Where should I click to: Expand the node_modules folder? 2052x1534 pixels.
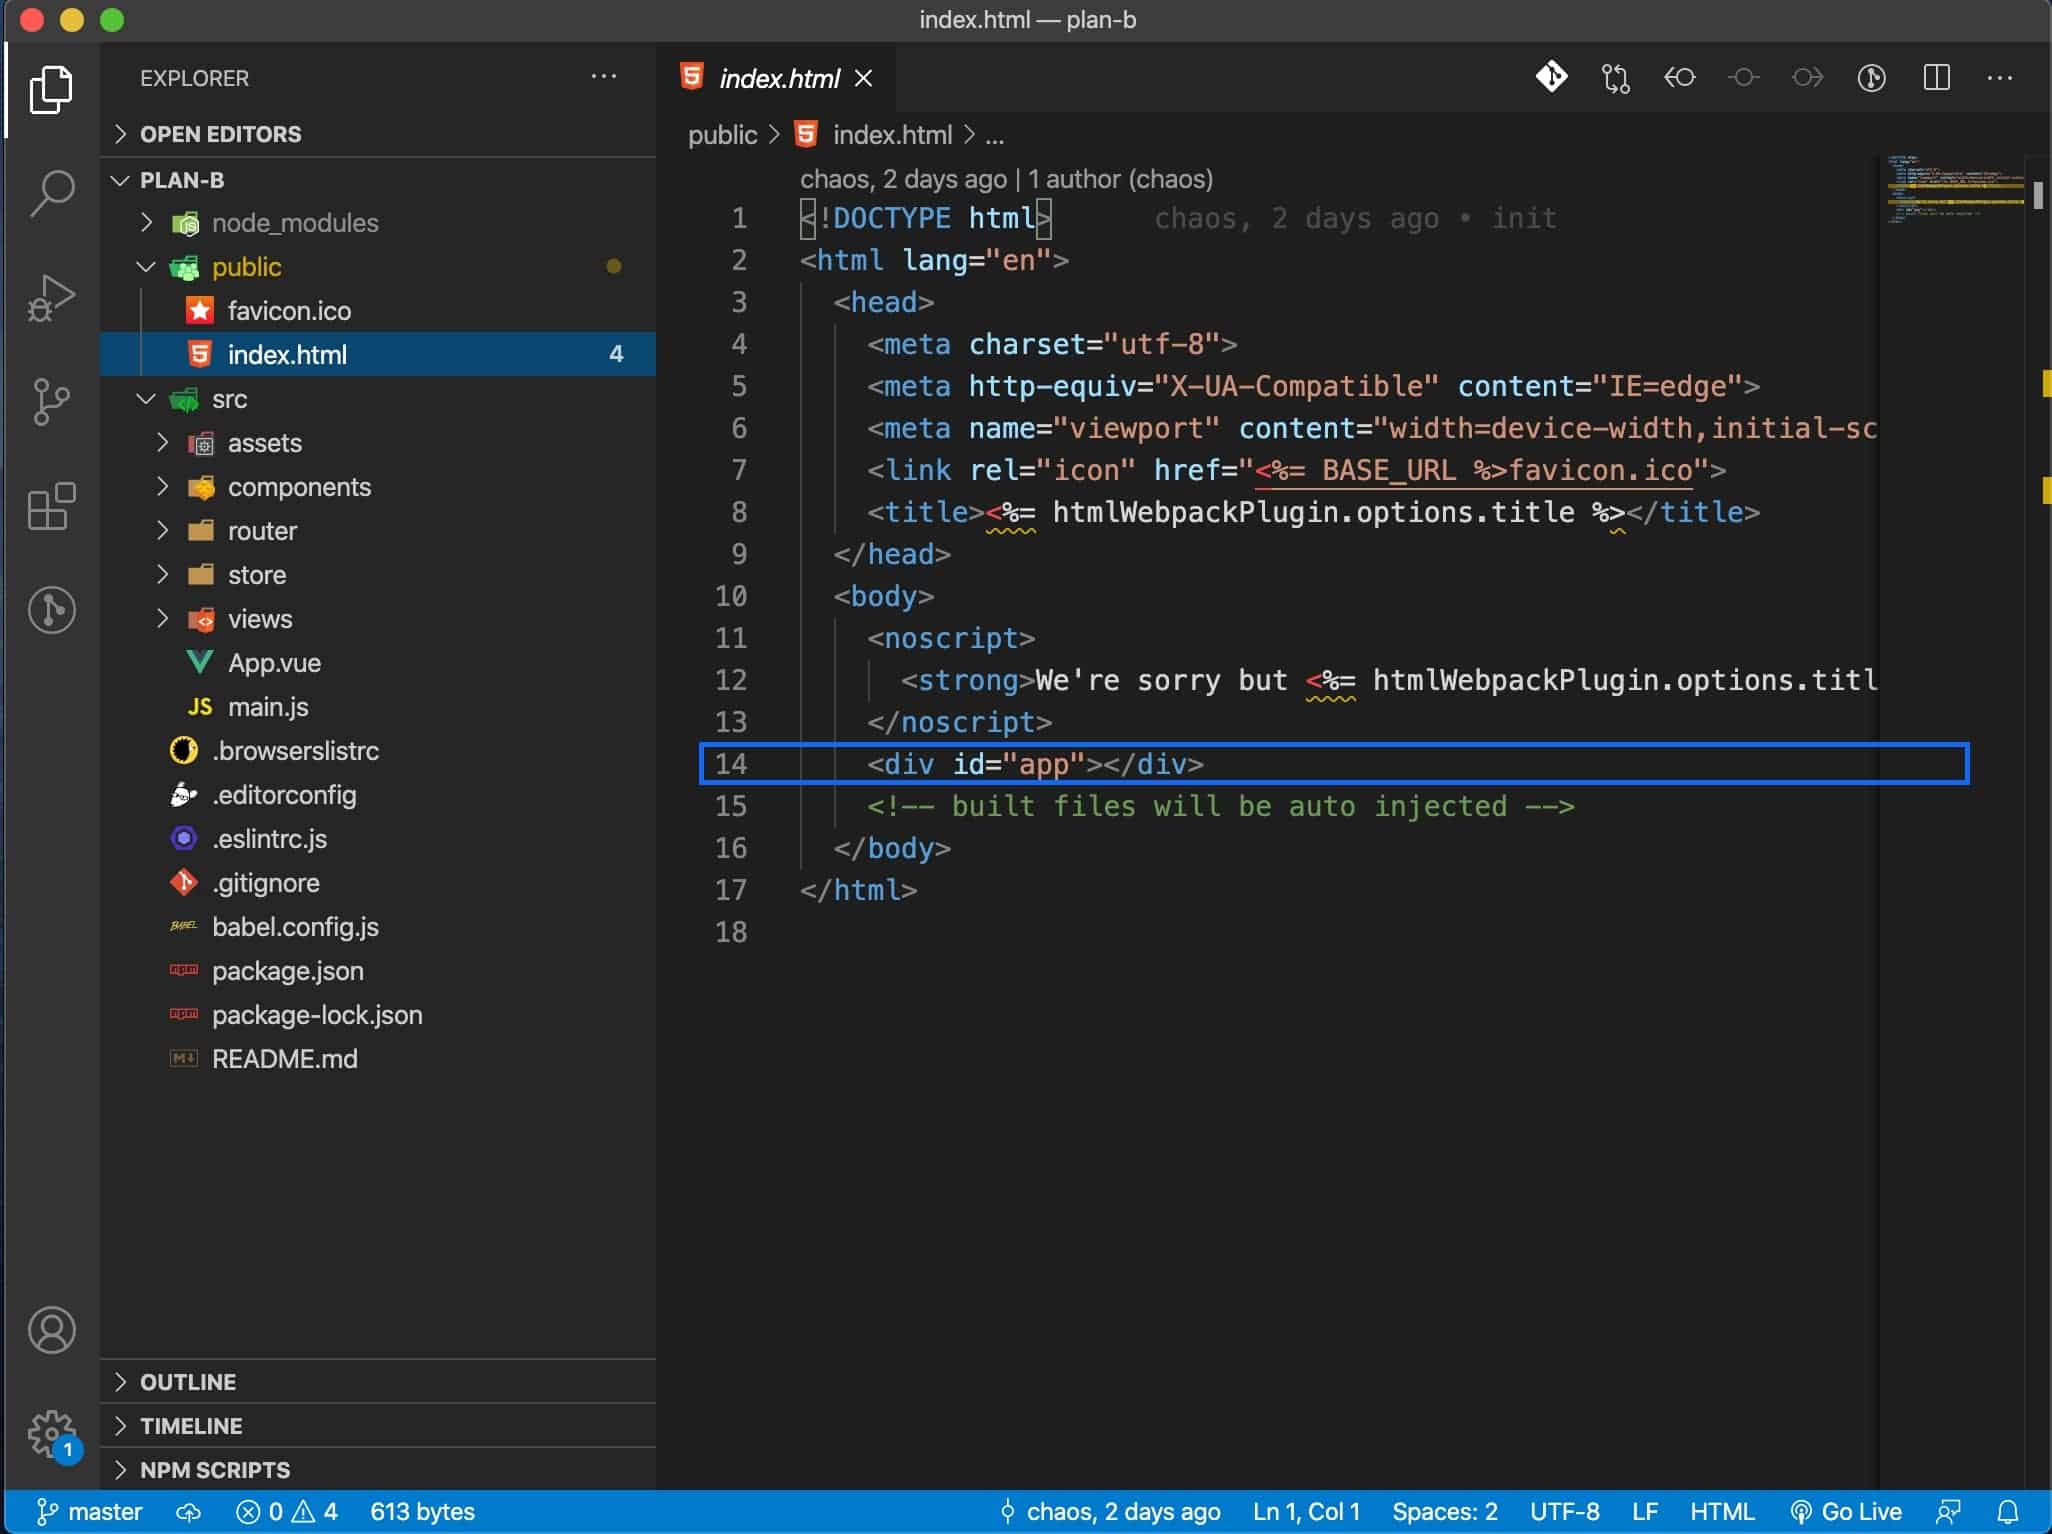(x=294, y=223)
